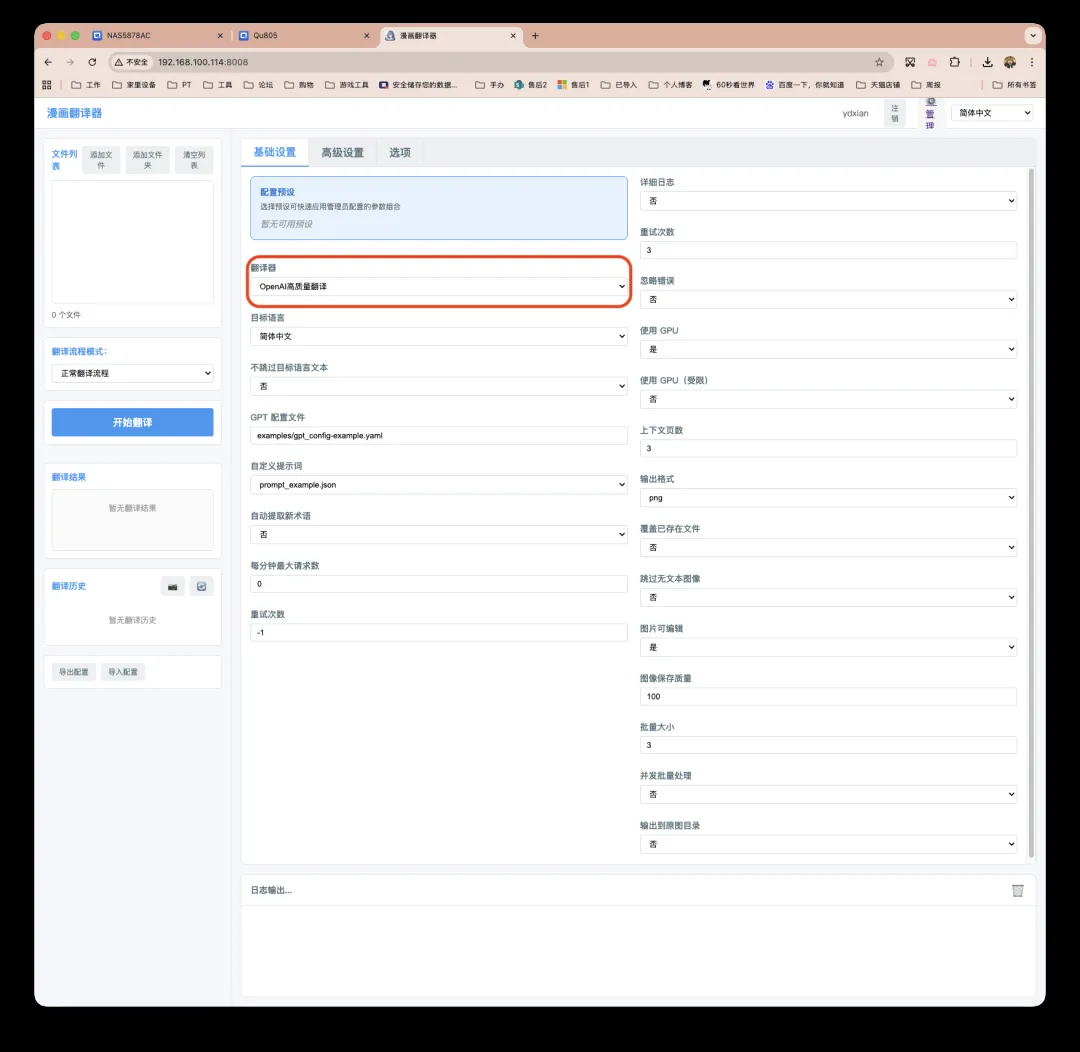Open the browser downloads icon
The width and height of the screenshot is (1080, 1052).
coord(987,62)
